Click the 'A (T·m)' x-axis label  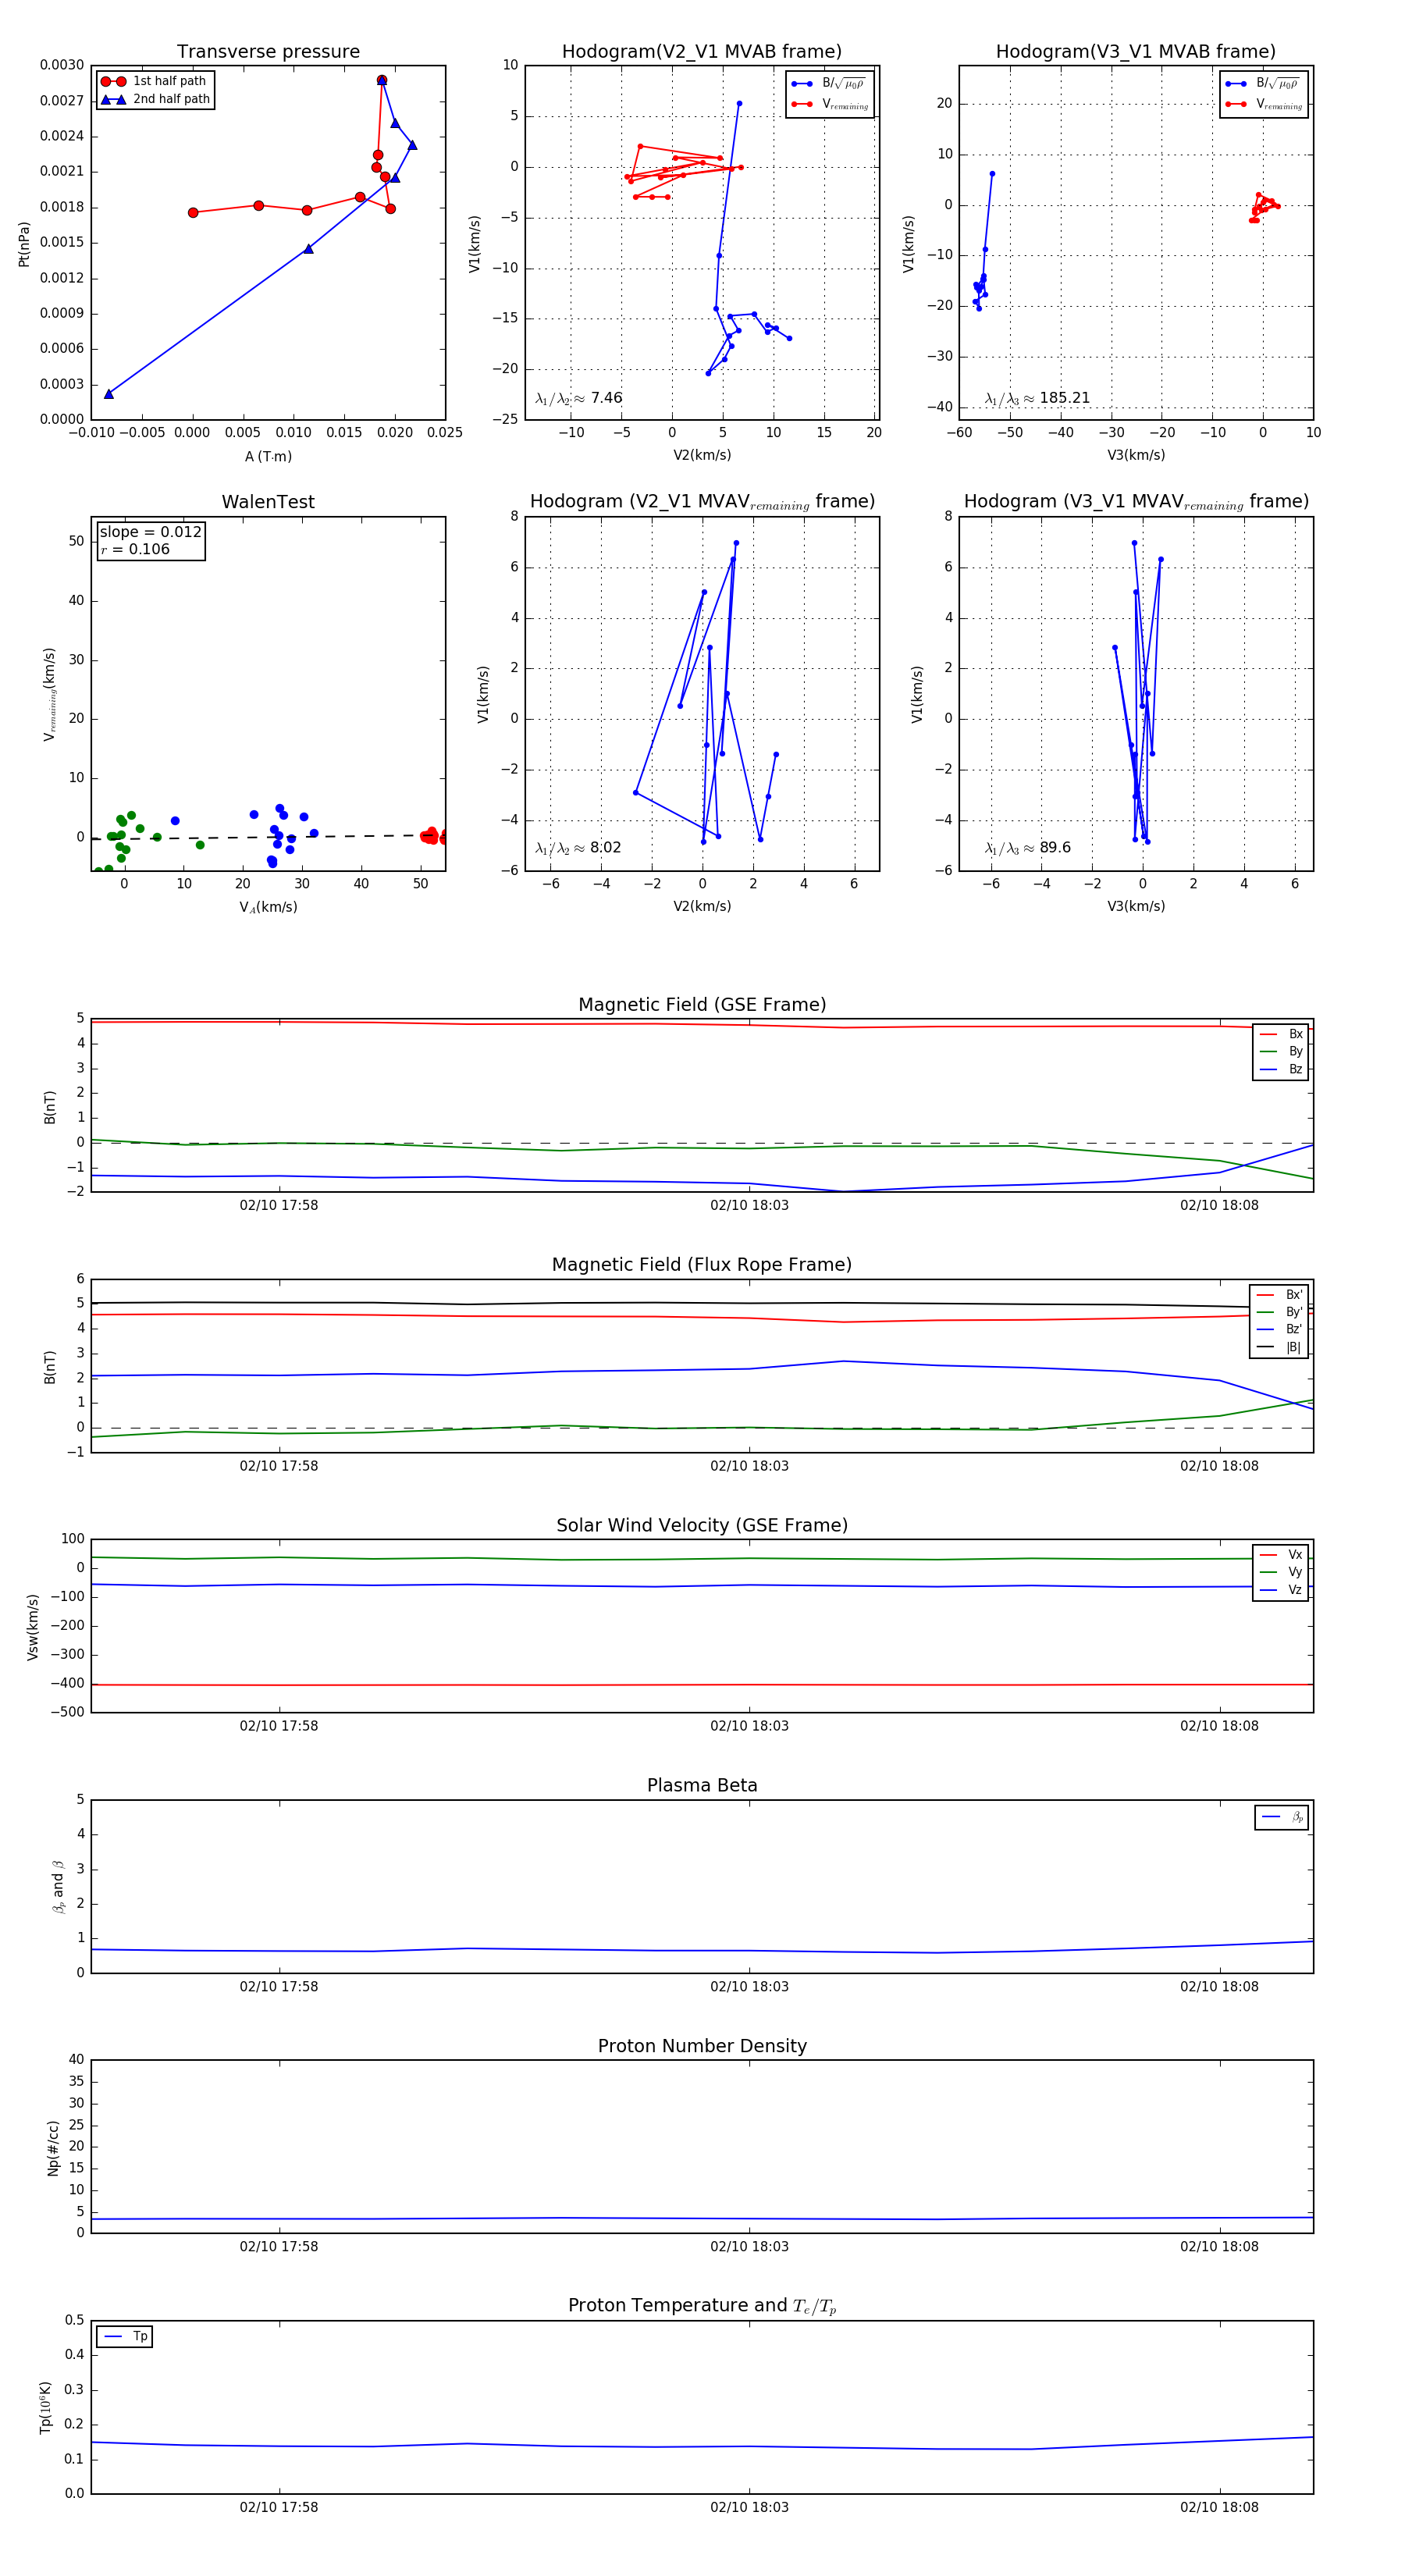(x=268, y=456)
